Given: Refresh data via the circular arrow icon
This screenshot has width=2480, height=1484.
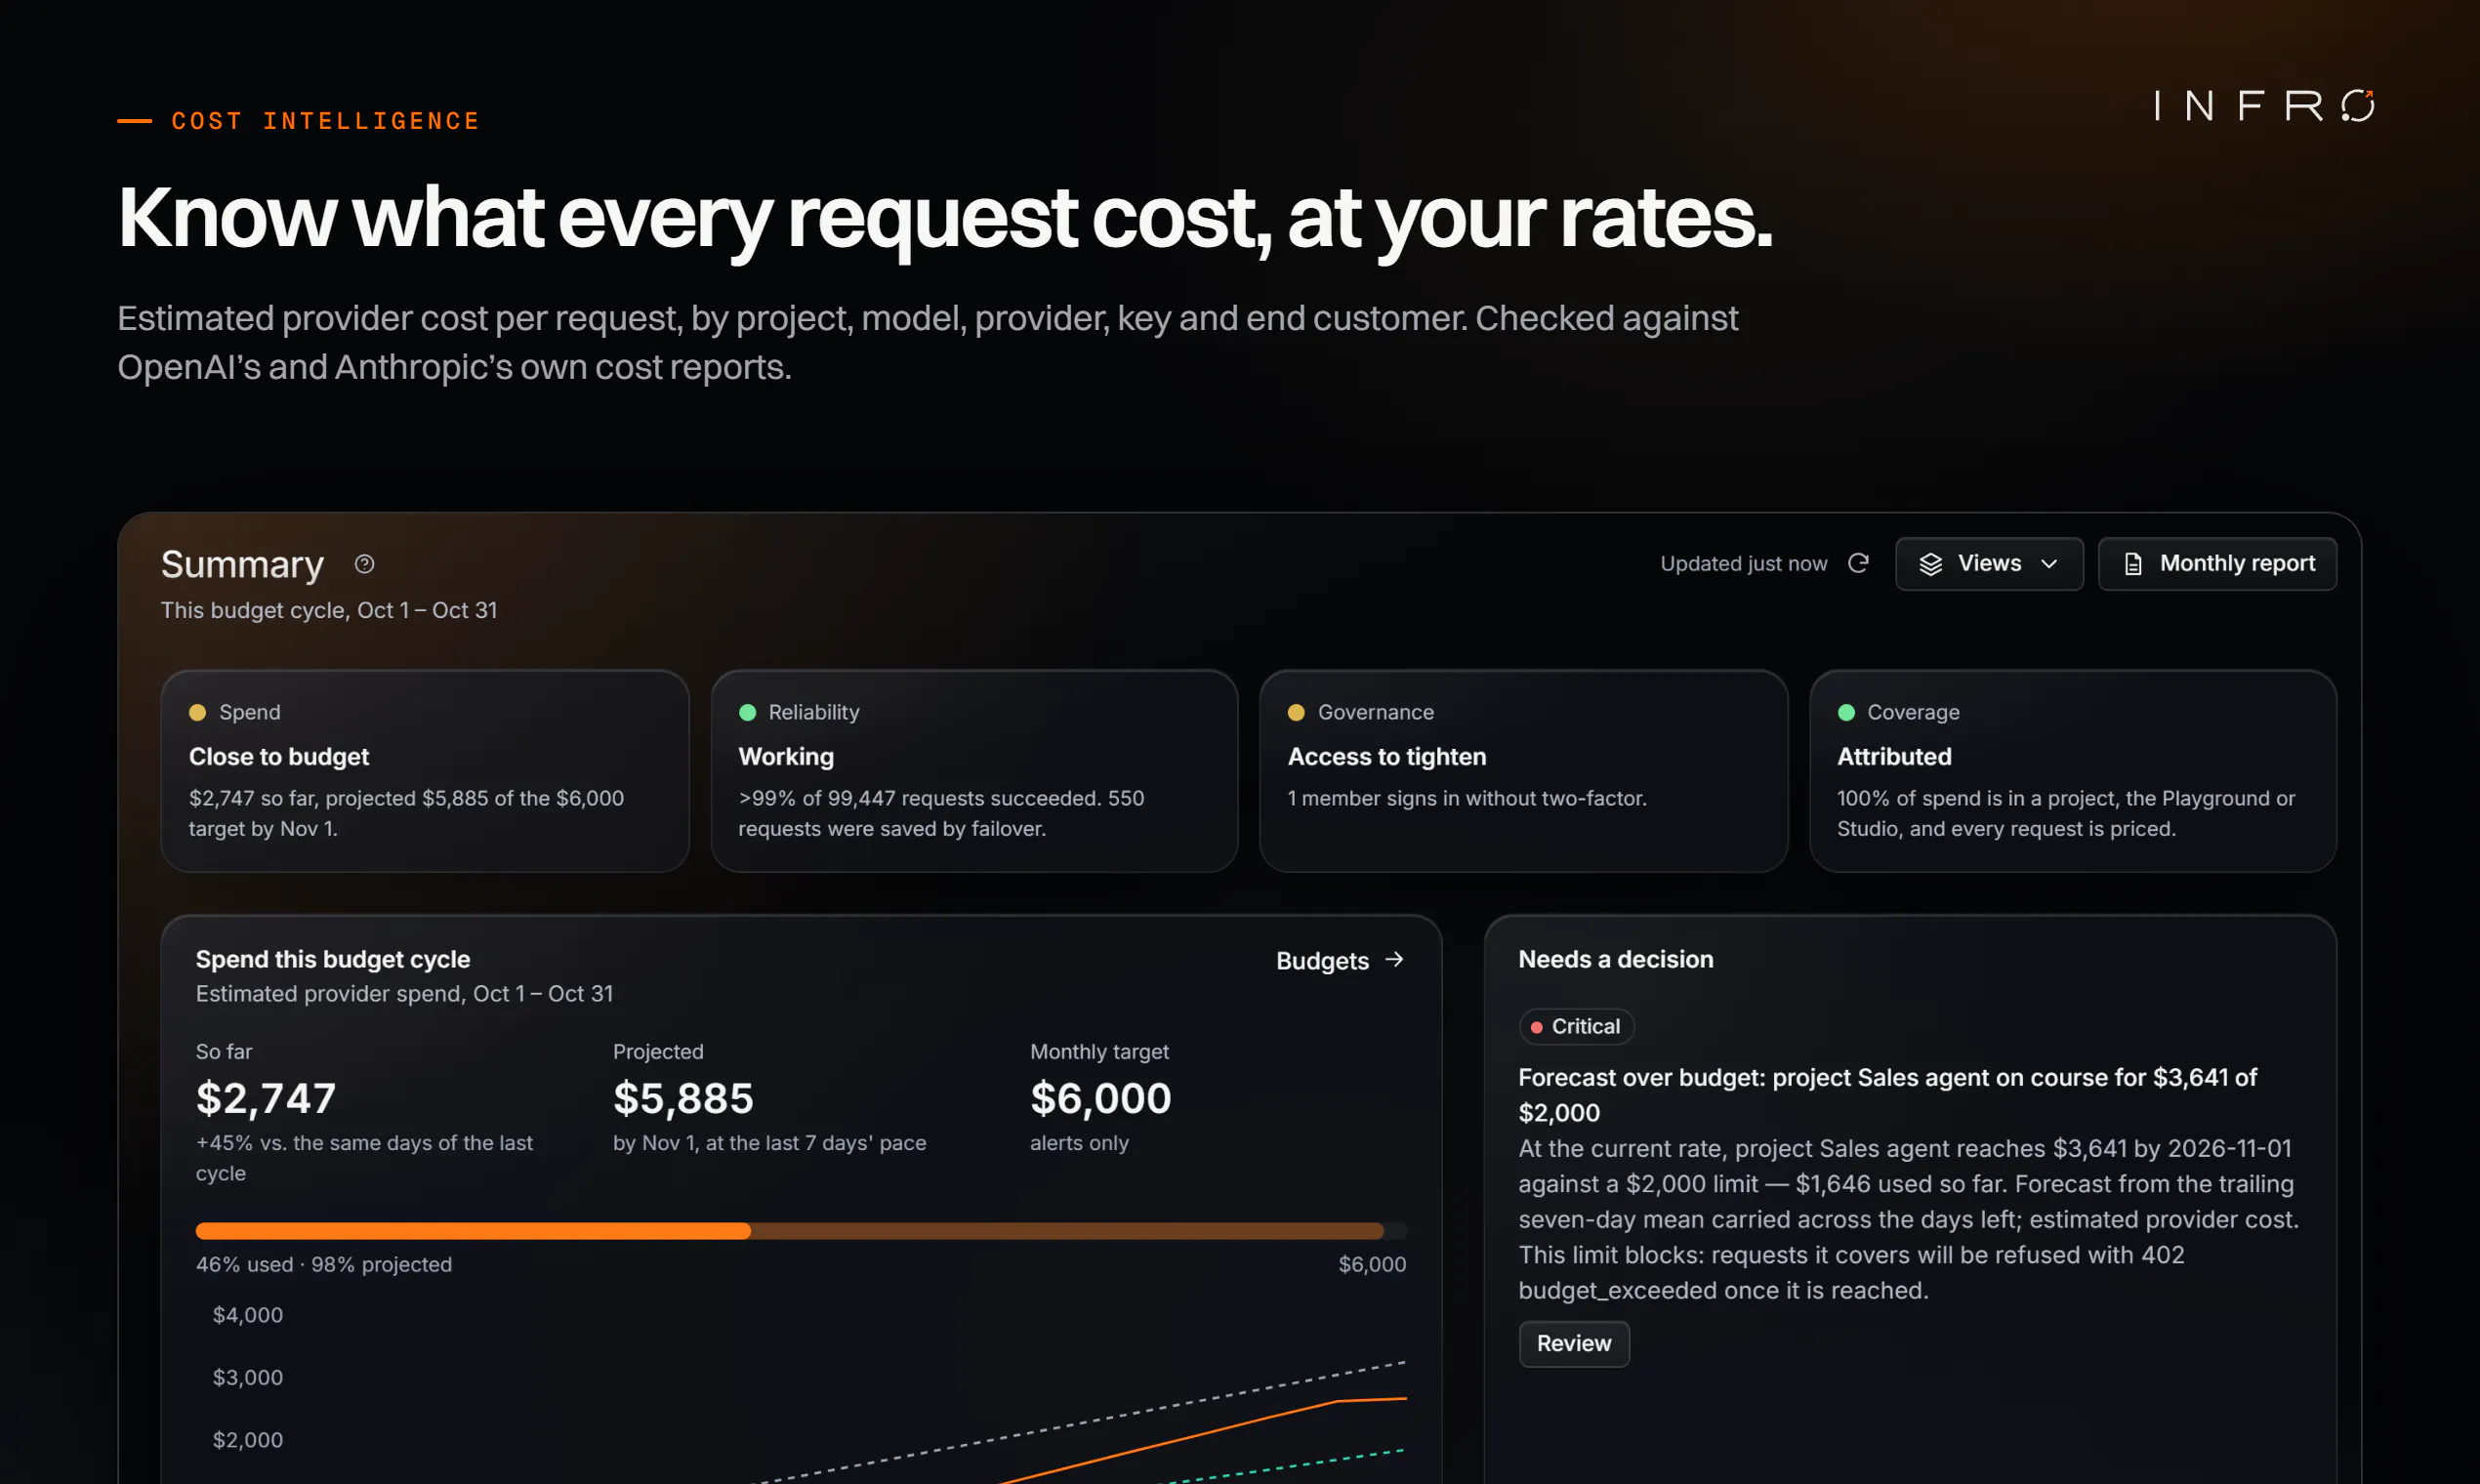Looking at the screenshot, I should 1858,563.
